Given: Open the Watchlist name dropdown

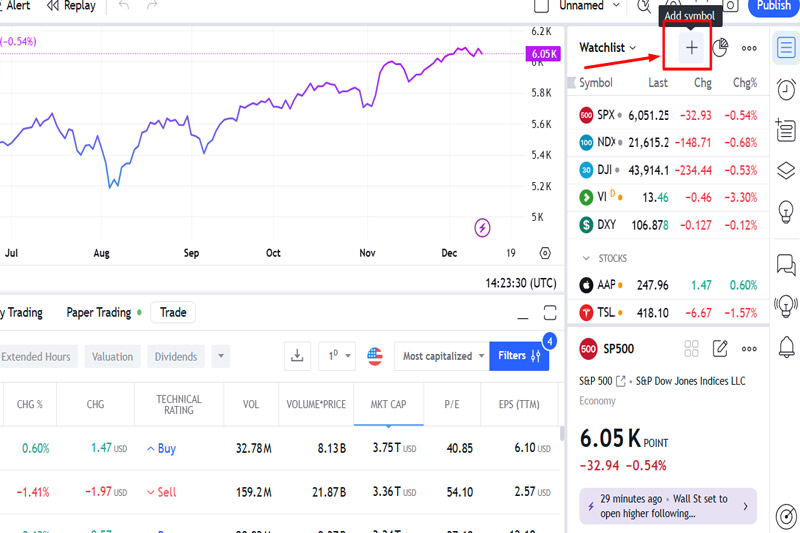Looking at the screenshot, I should pyautogui.click(x=608, y=48).
